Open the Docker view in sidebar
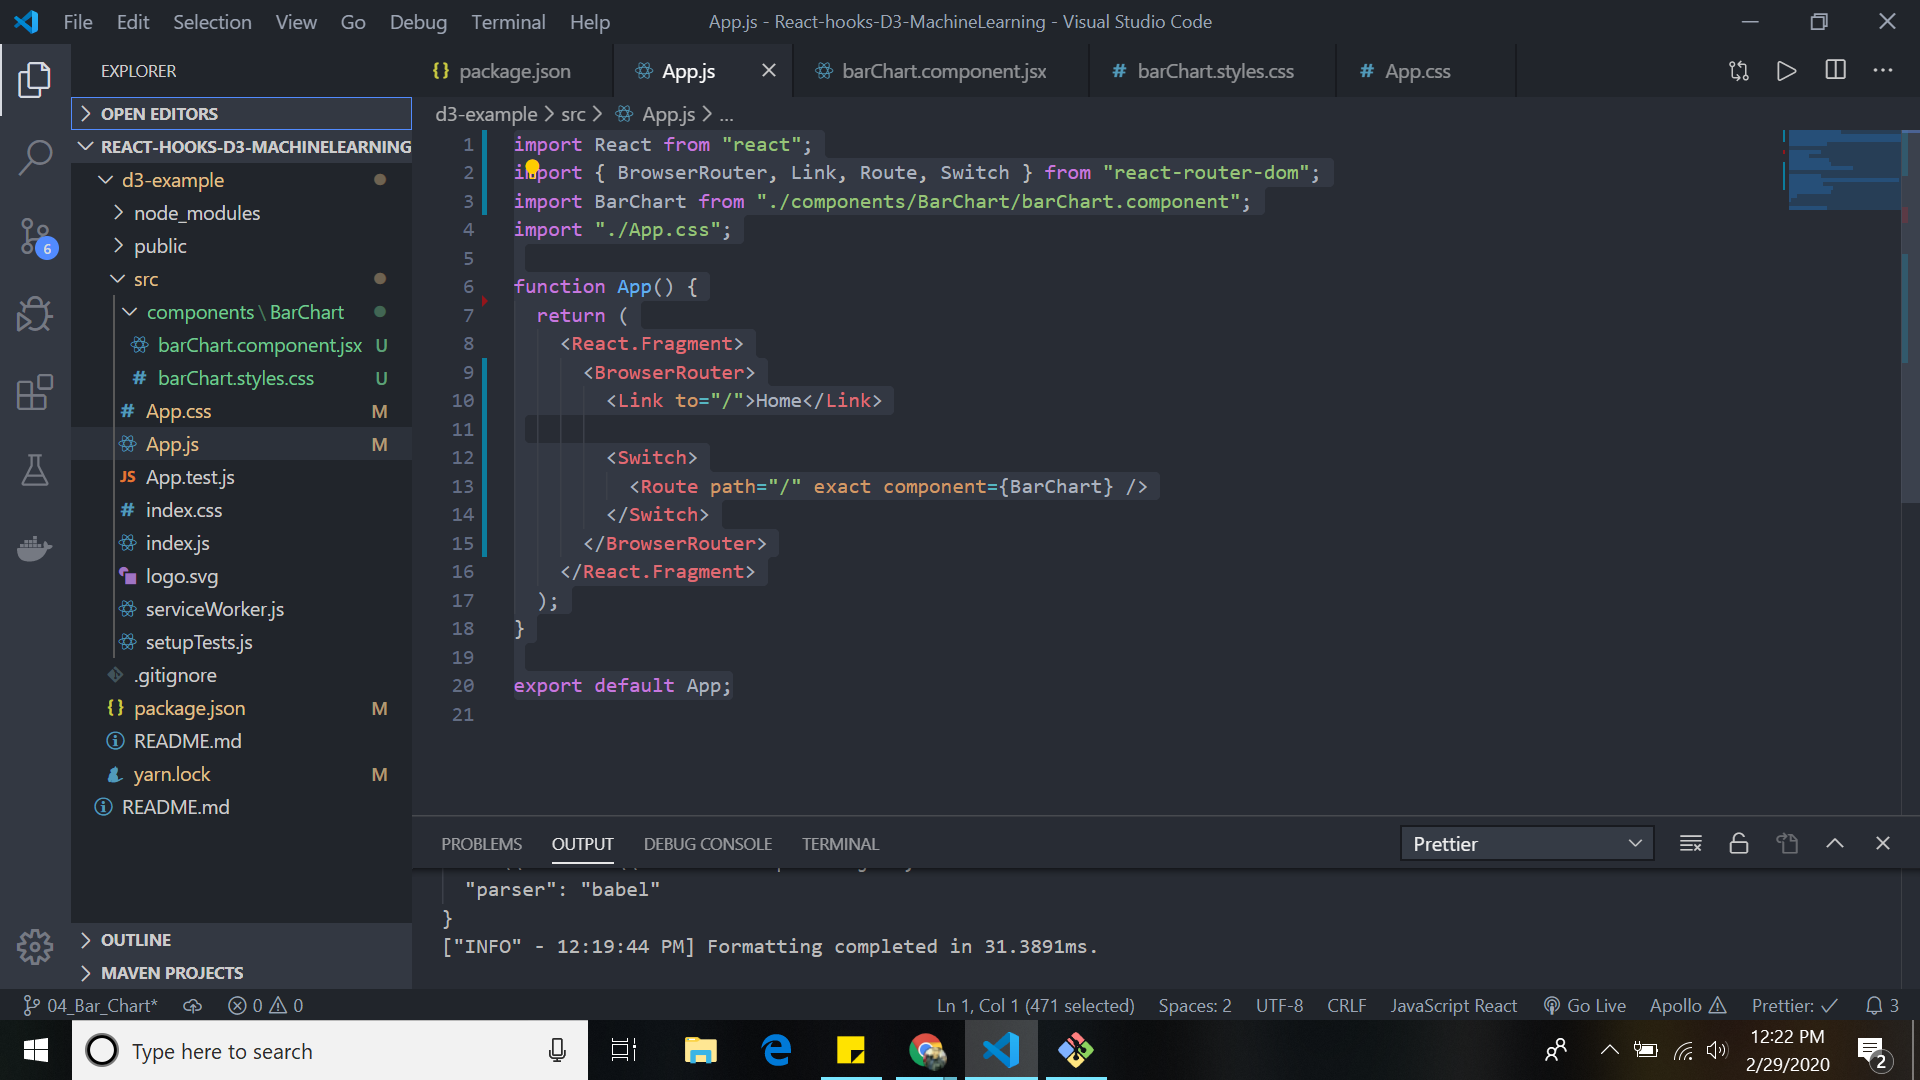Screen dimensions: 1920x1080 pyautogui.click(x=36, y=548)
